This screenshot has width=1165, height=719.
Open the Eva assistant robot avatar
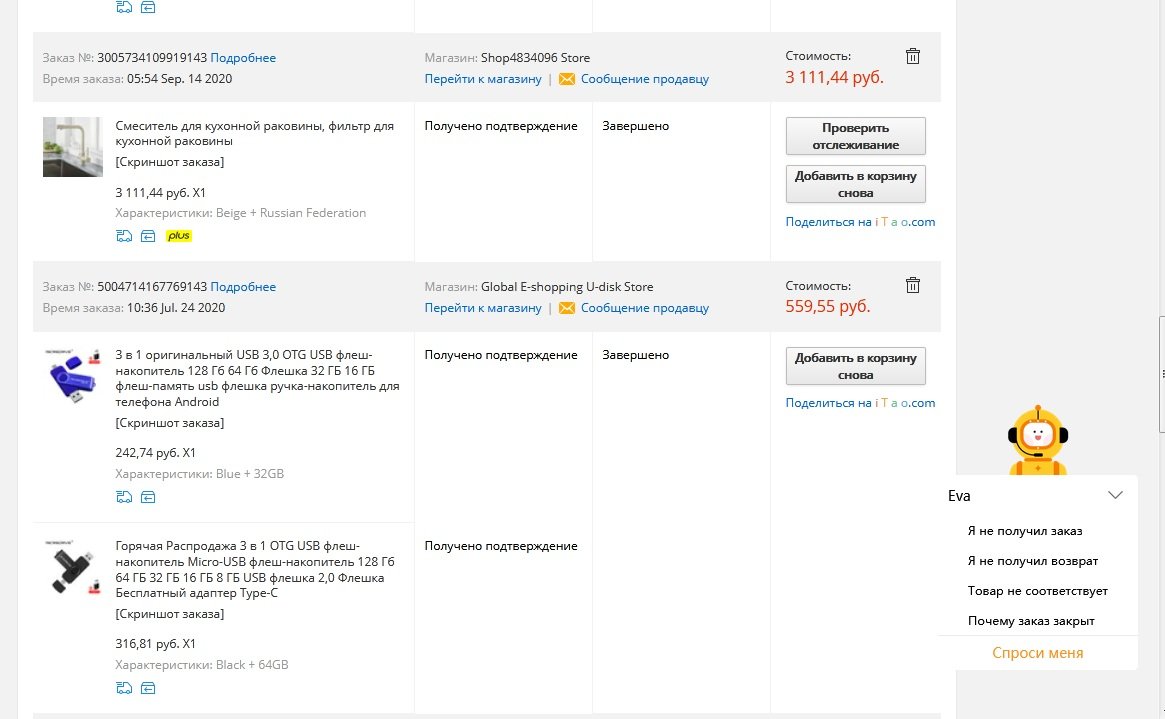1038,440
